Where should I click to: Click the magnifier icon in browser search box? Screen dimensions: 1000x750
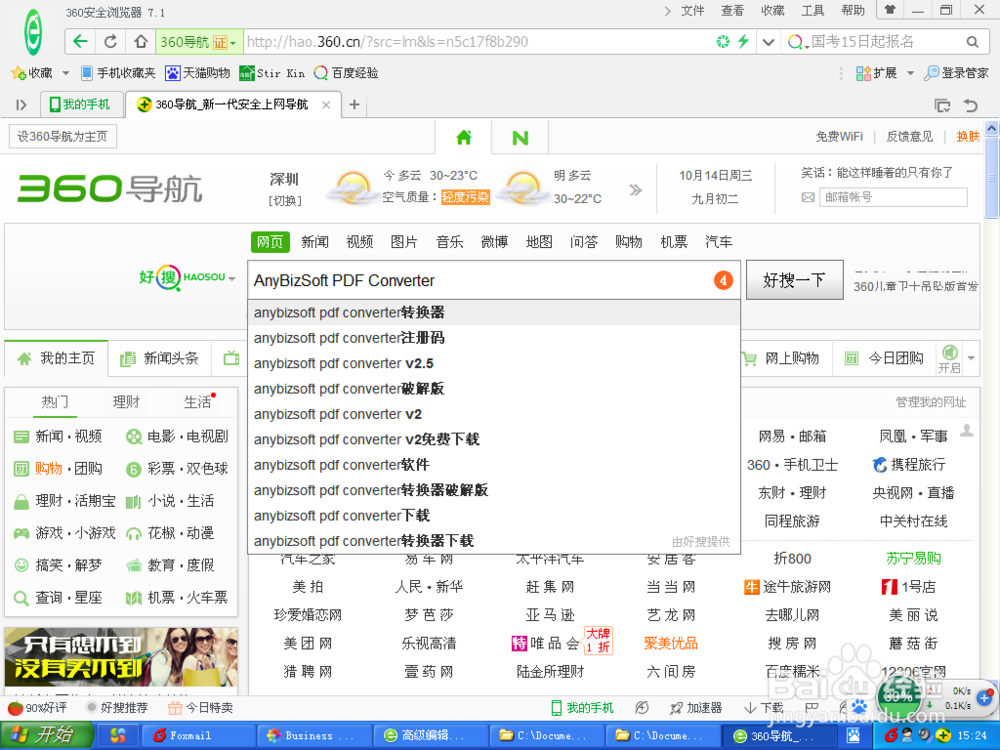[x=972, y=42]
